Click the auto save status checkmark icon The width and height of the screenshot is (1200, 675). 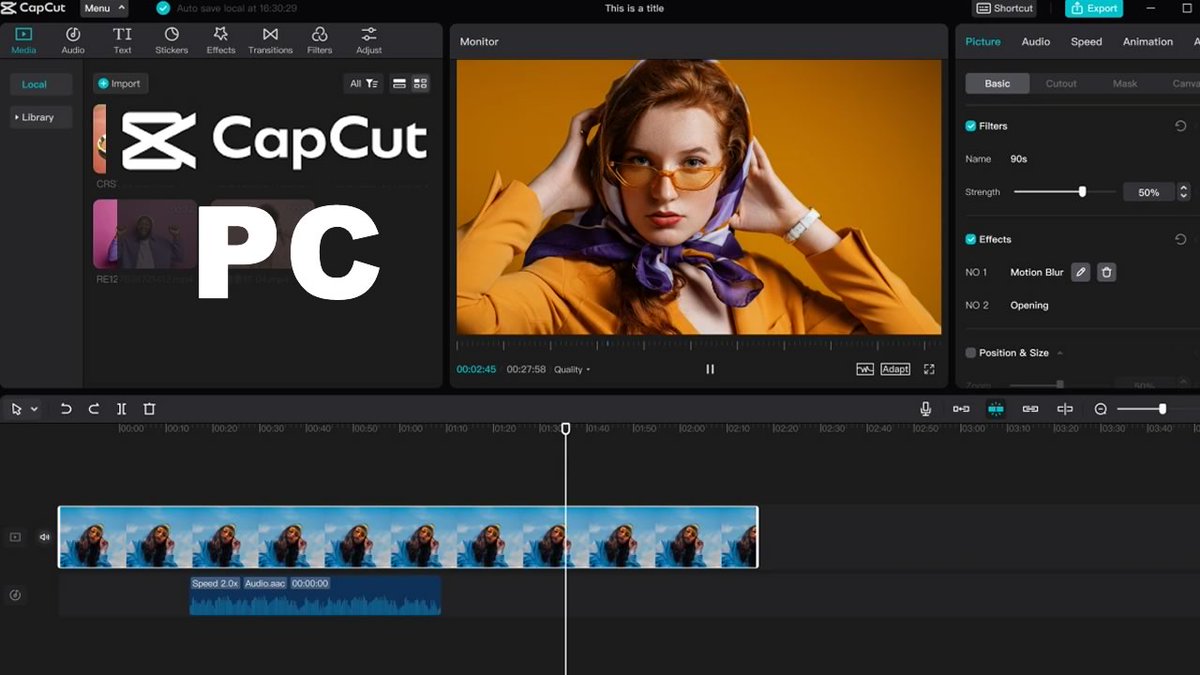[x=163, y=8]
